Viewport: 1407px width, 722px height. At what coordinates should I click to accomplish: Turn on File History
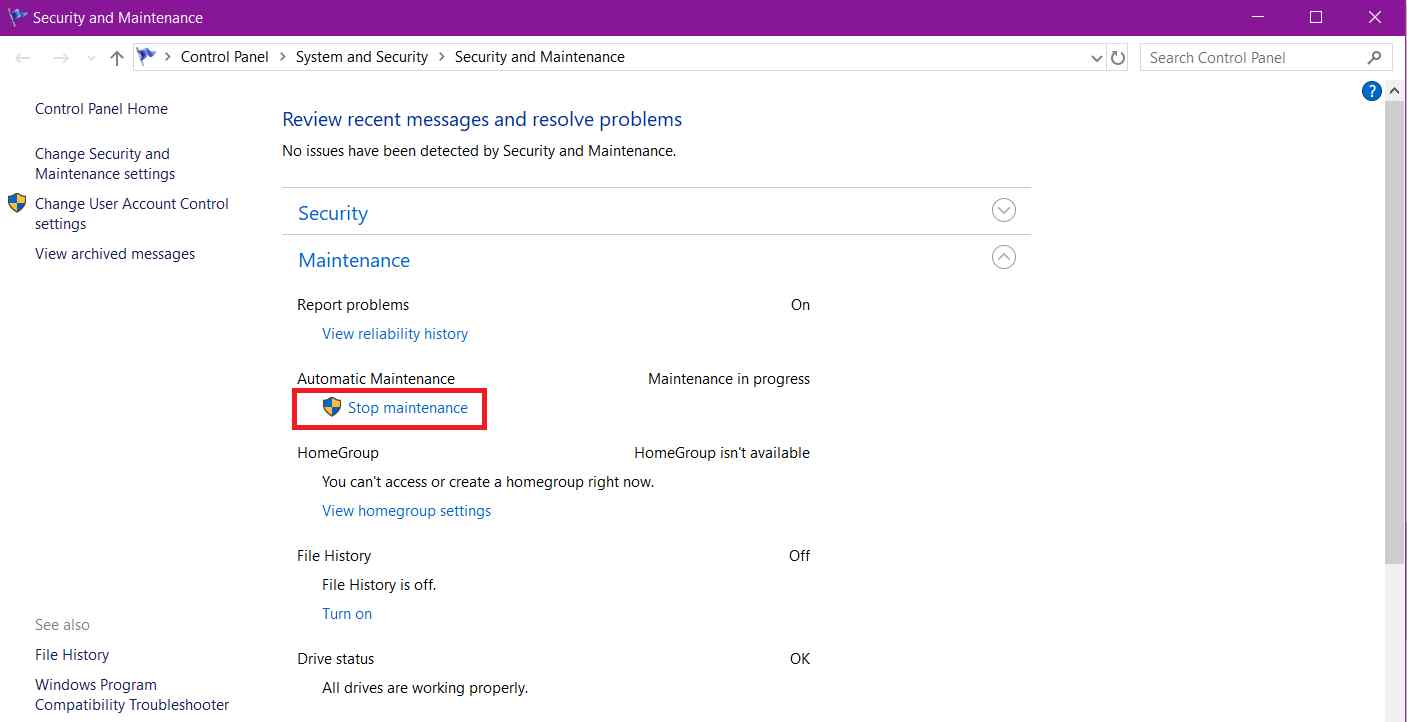click(x=346, y=614)
